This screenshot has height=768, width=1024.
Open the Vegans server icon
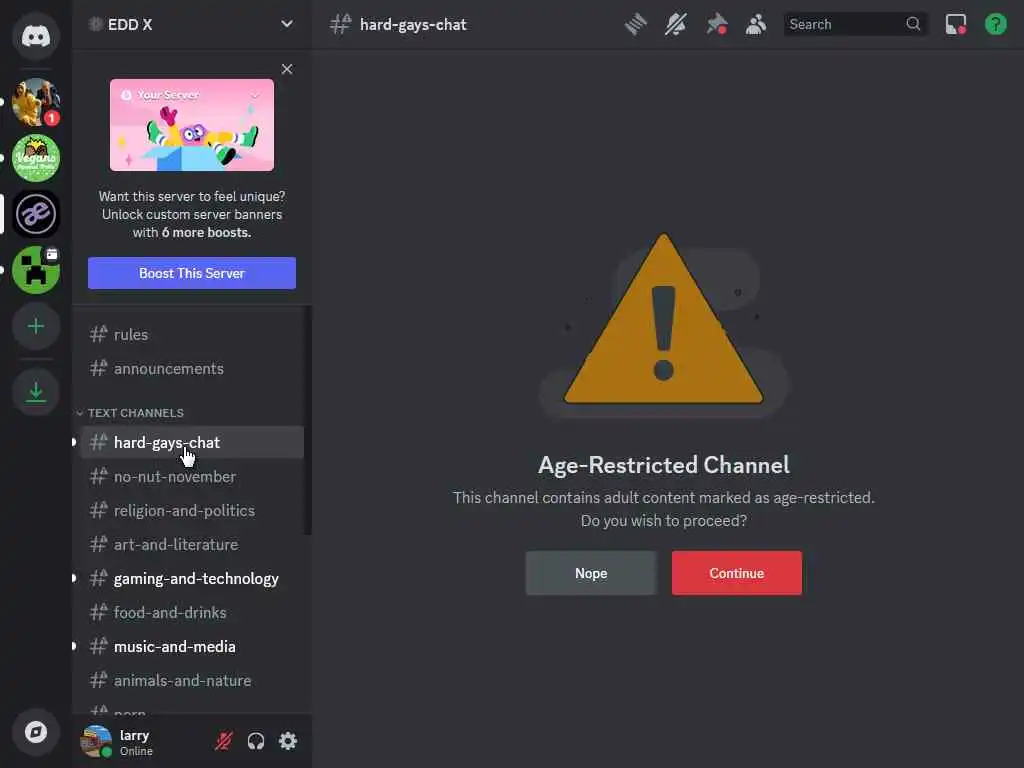click(x=36, y=158)
